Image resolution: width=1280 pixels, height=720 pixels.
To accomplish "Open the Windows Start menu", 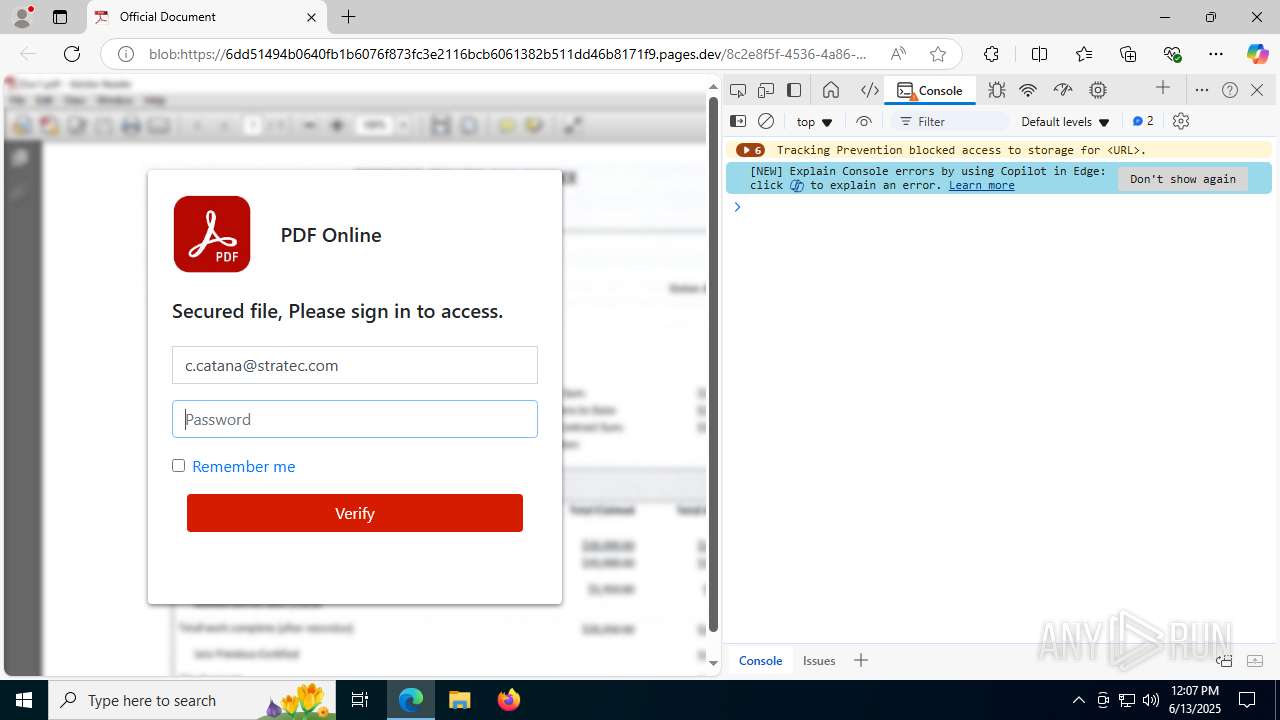I will click(24, 700).
